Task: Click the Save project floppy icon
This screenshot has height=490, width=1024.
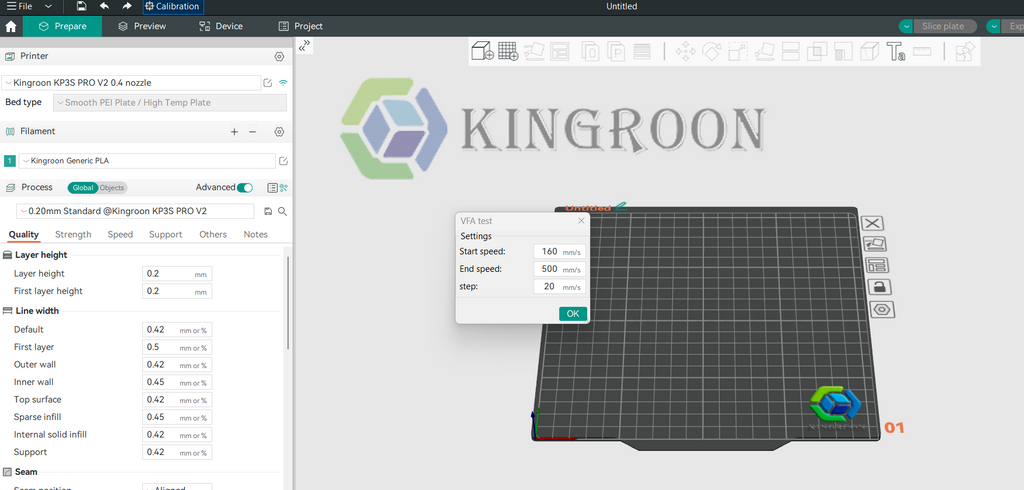Action: click(x=81, y=7)
